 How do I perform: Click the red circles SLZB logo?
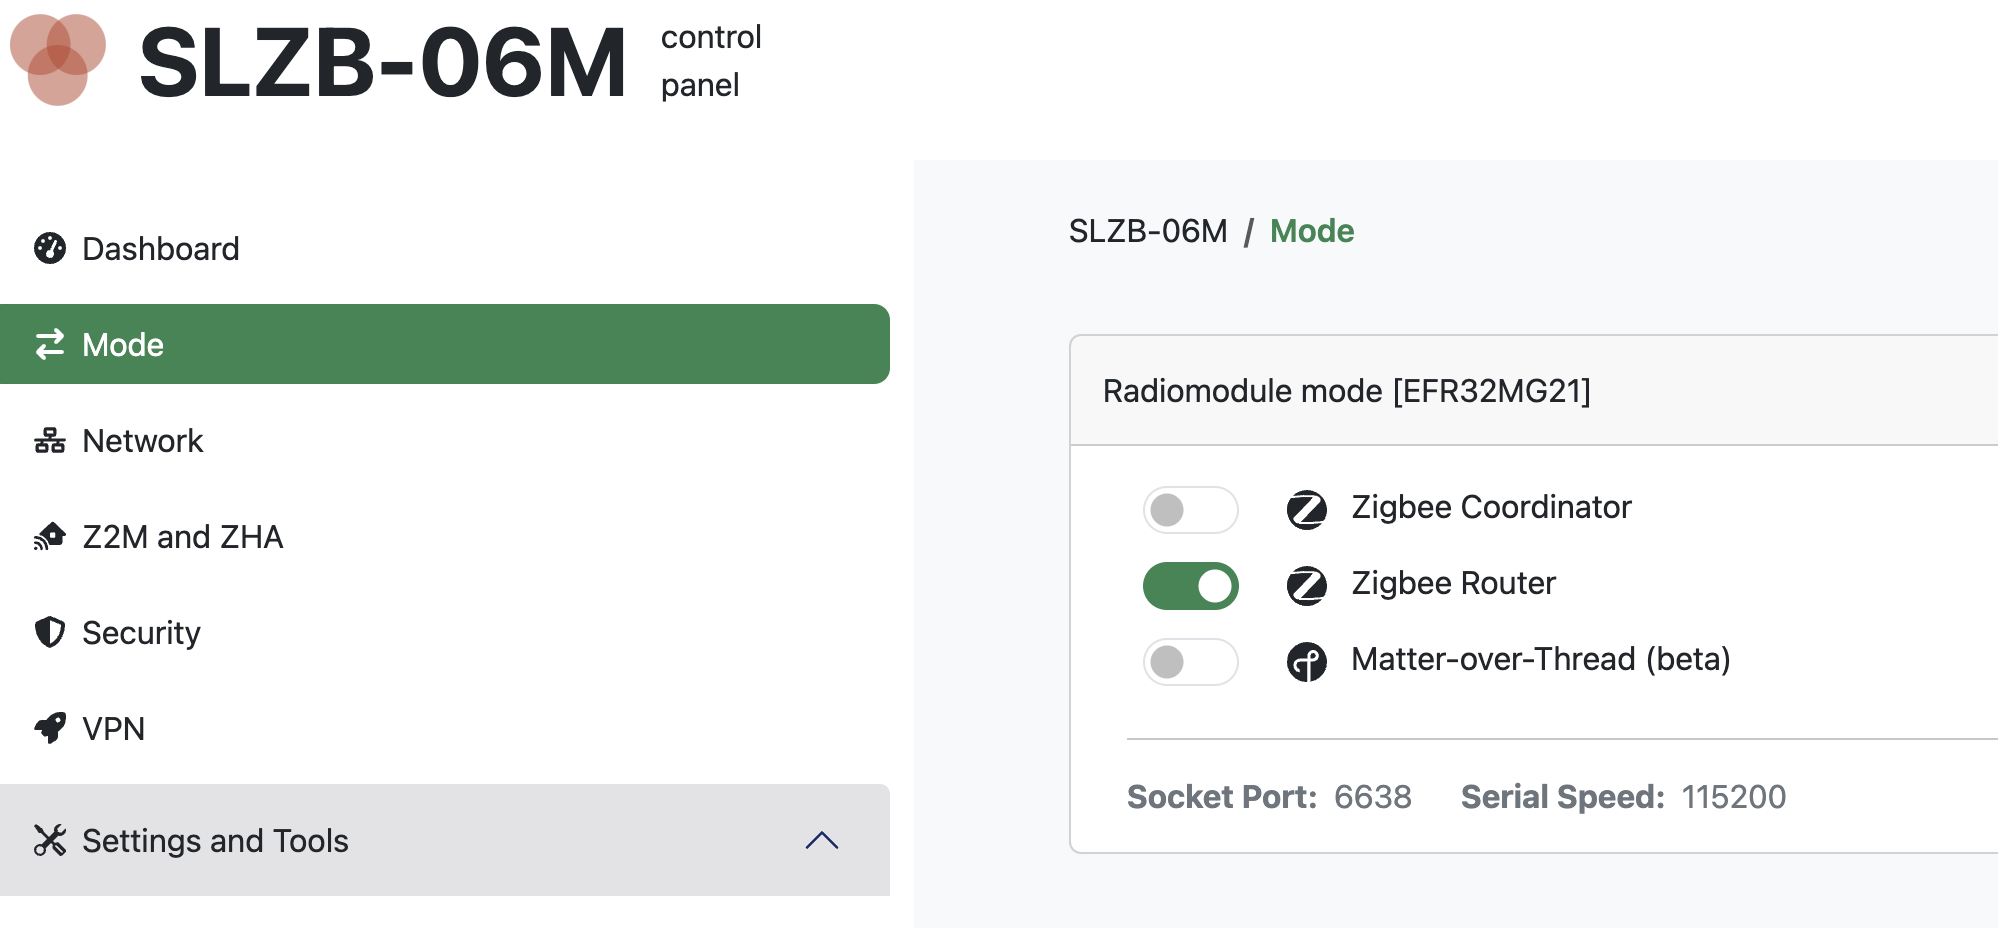[57, 59]
